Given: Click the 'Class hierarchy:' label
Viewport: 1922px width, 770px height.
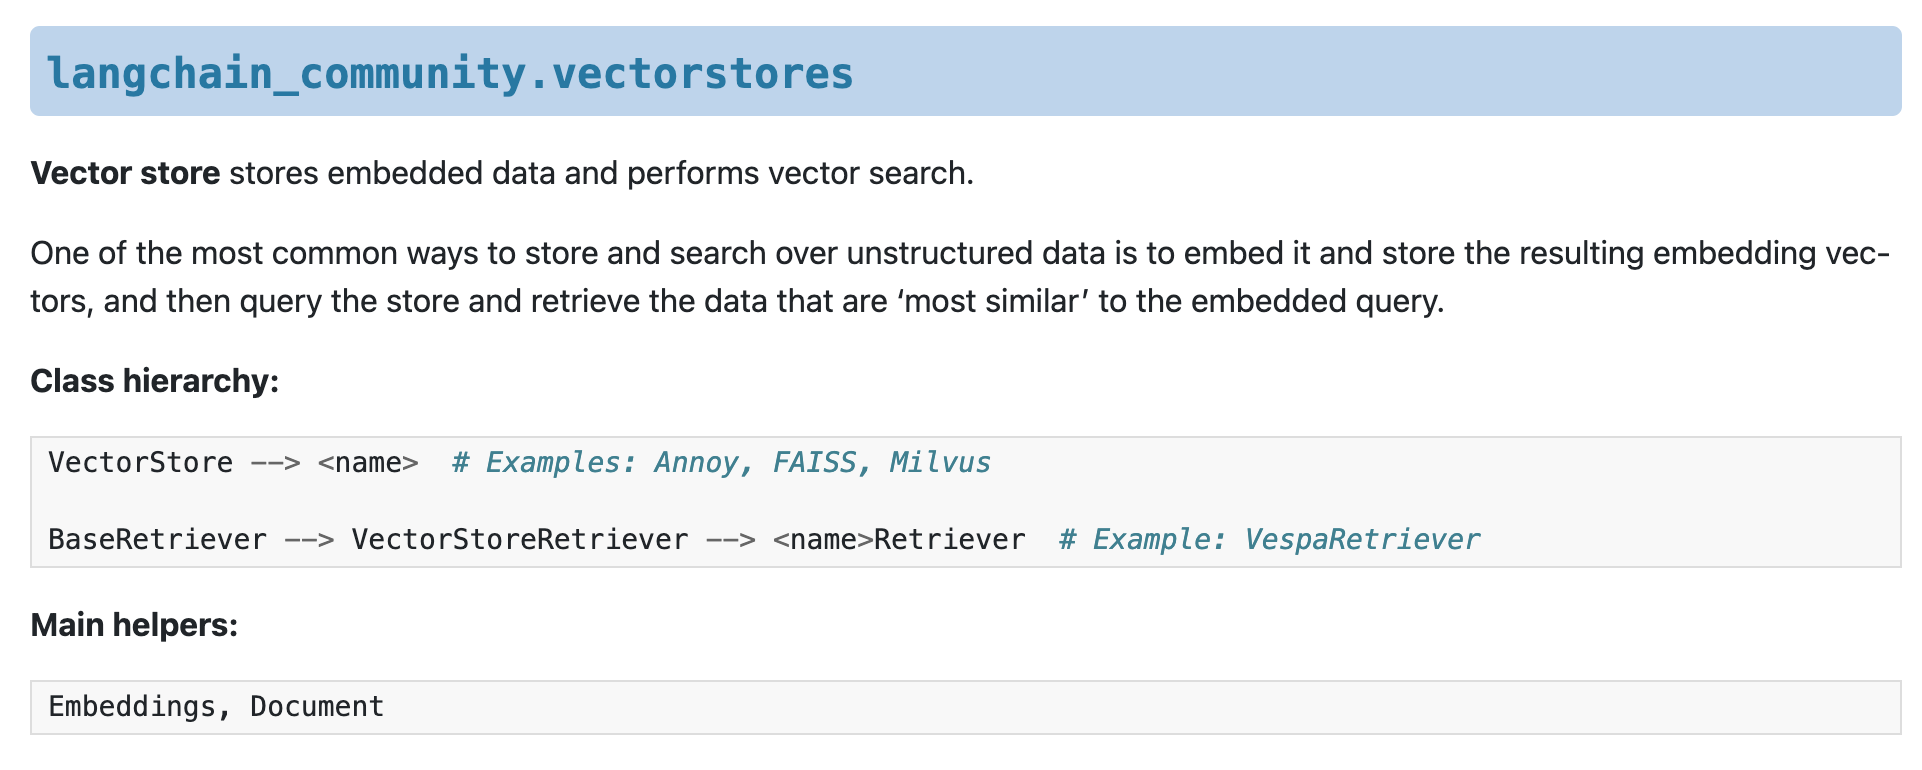Looking at the screenshot, I should coord(154,381).
